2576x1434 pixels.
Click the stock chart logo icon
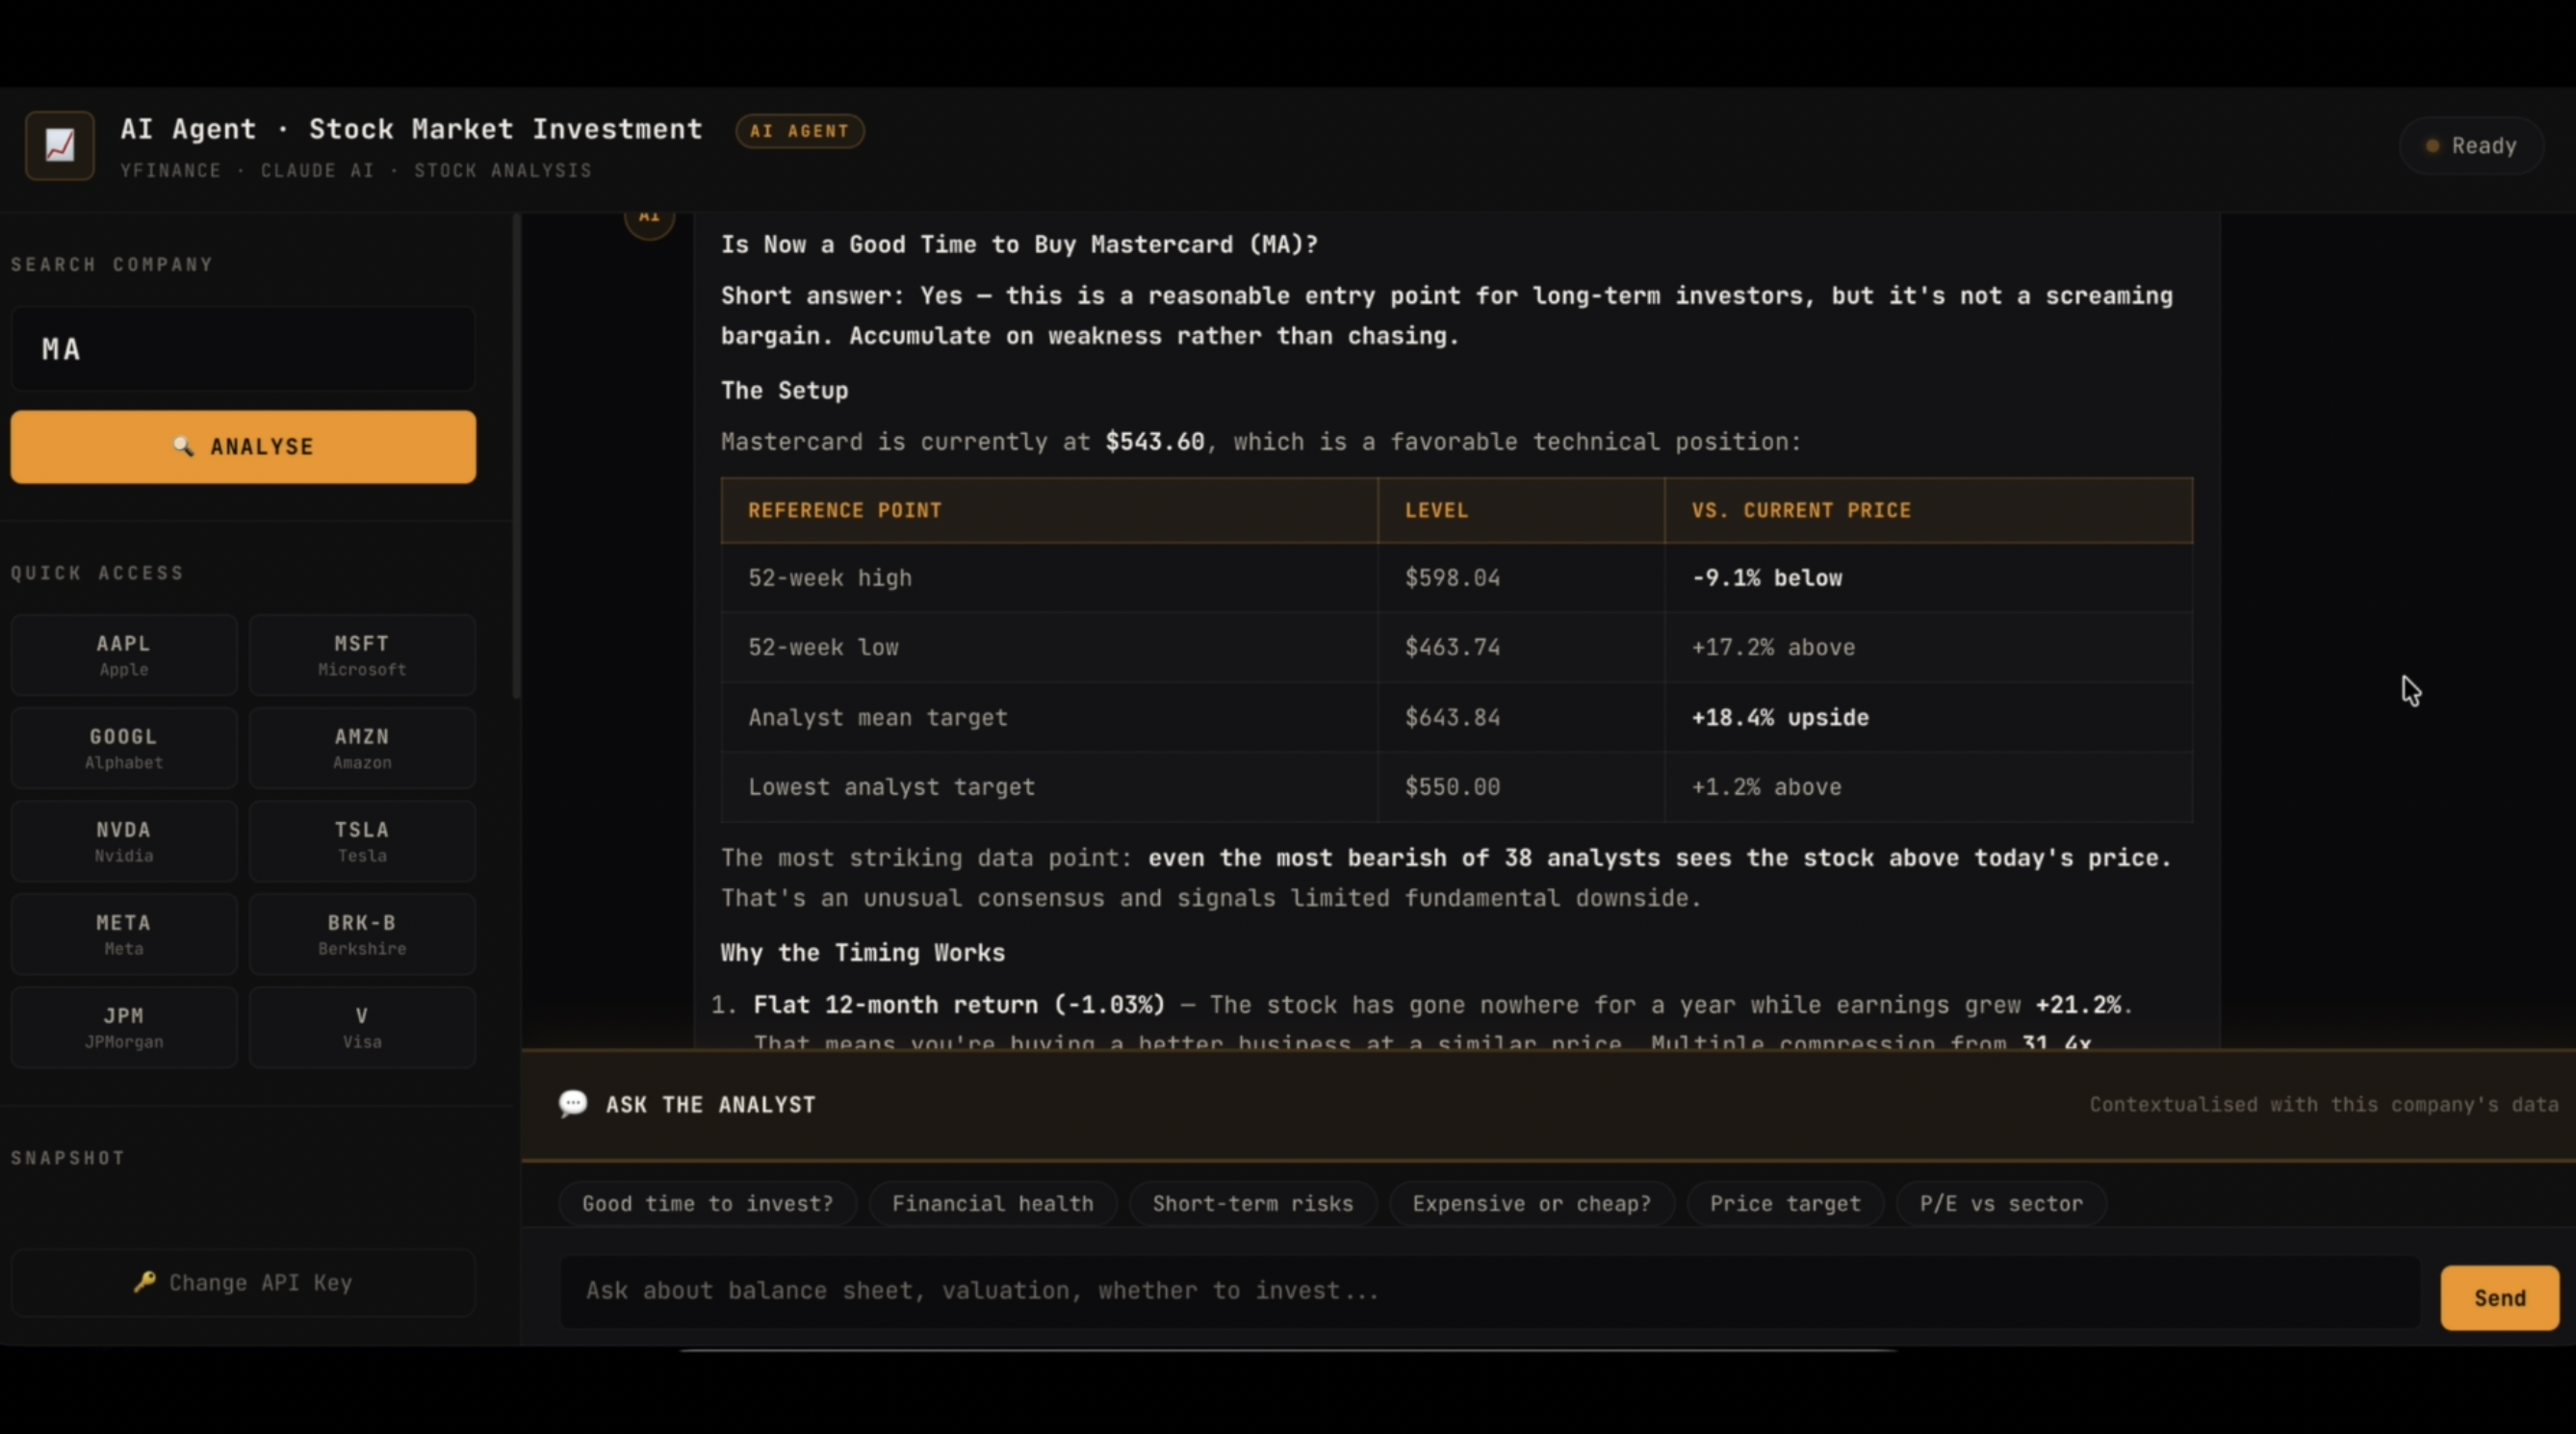59,146
